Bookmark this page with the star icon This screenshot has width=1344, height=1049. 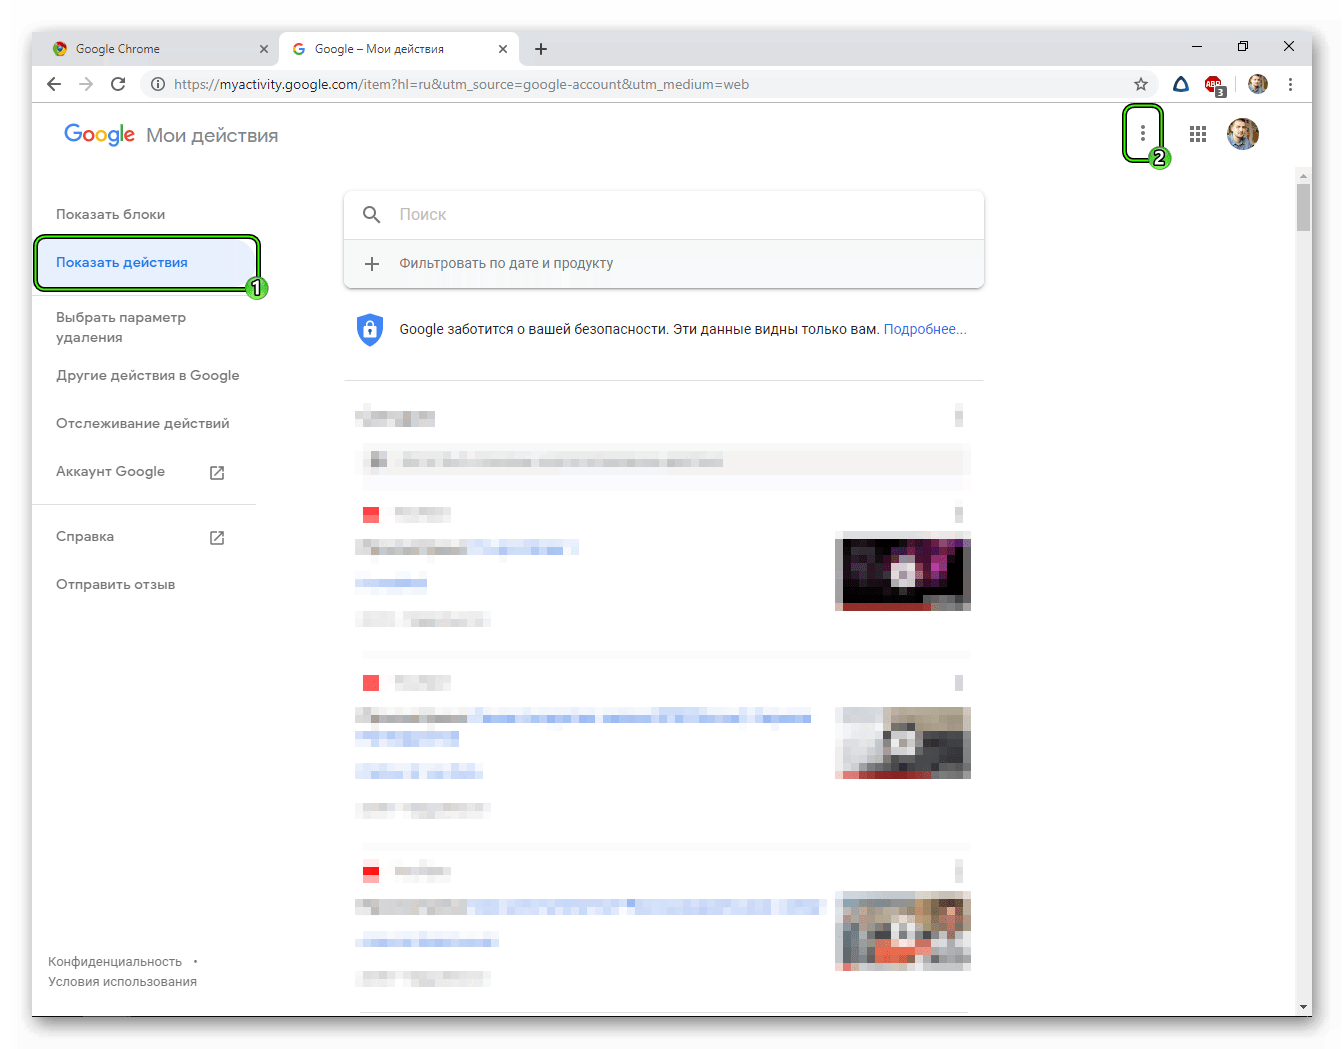click(x=1141, y=84)
